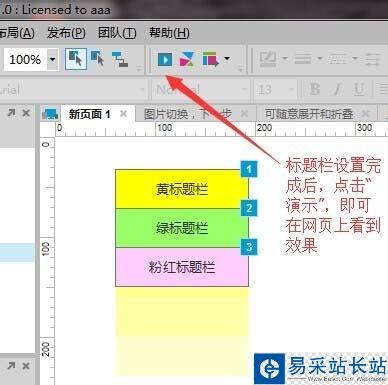Click the text alignment icon after Underline

[x=384, y=89]
